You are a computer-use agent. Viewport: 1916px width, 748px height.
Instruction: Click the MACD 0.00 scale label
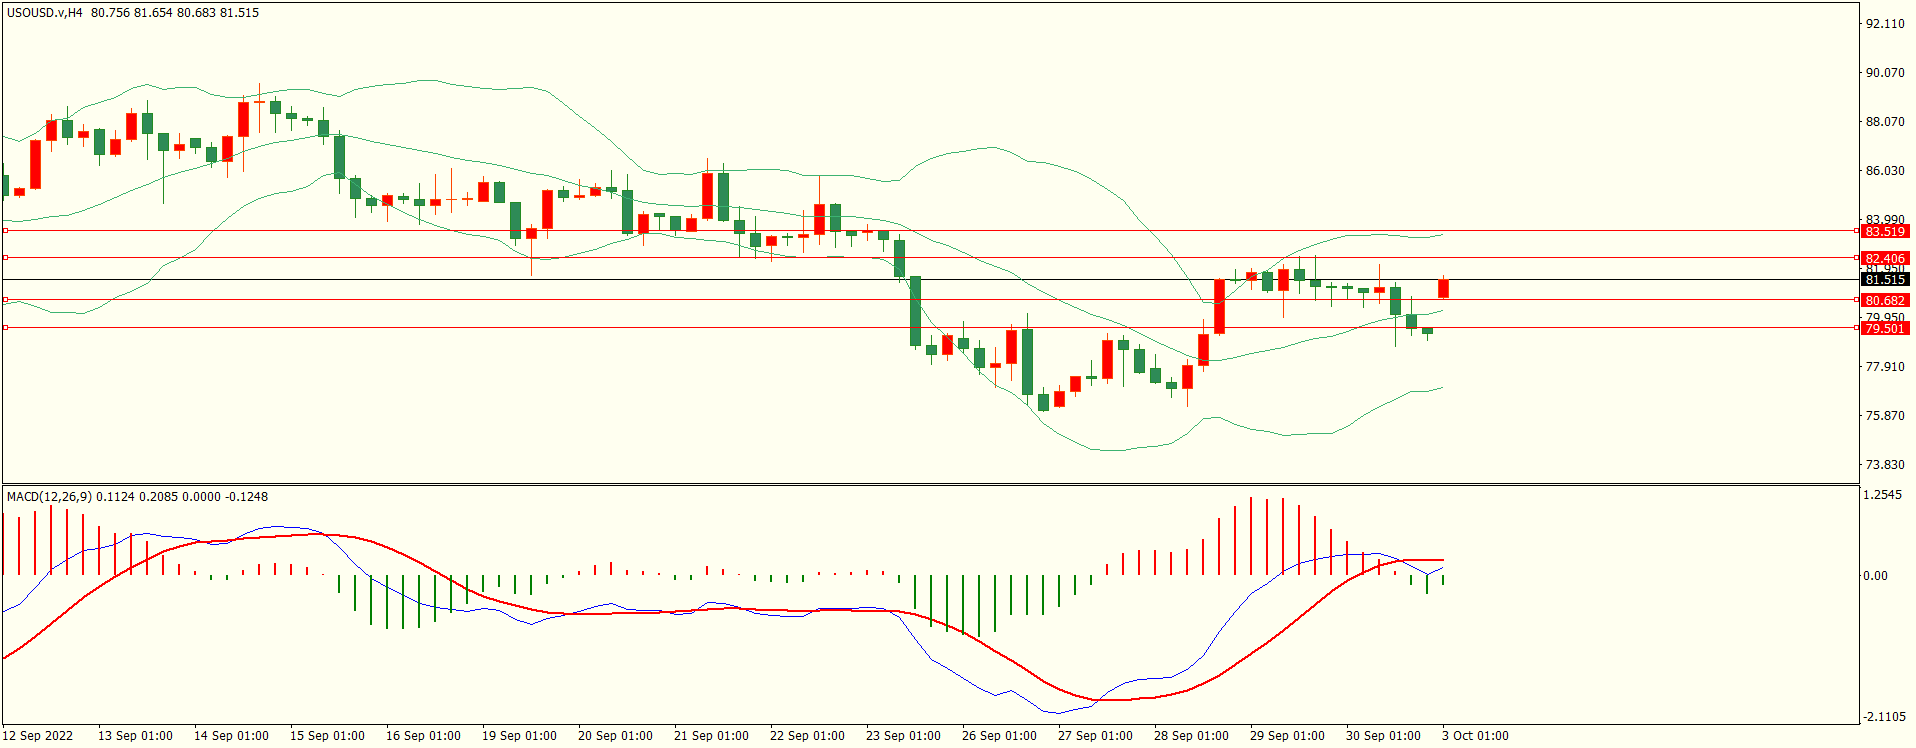1875,576
